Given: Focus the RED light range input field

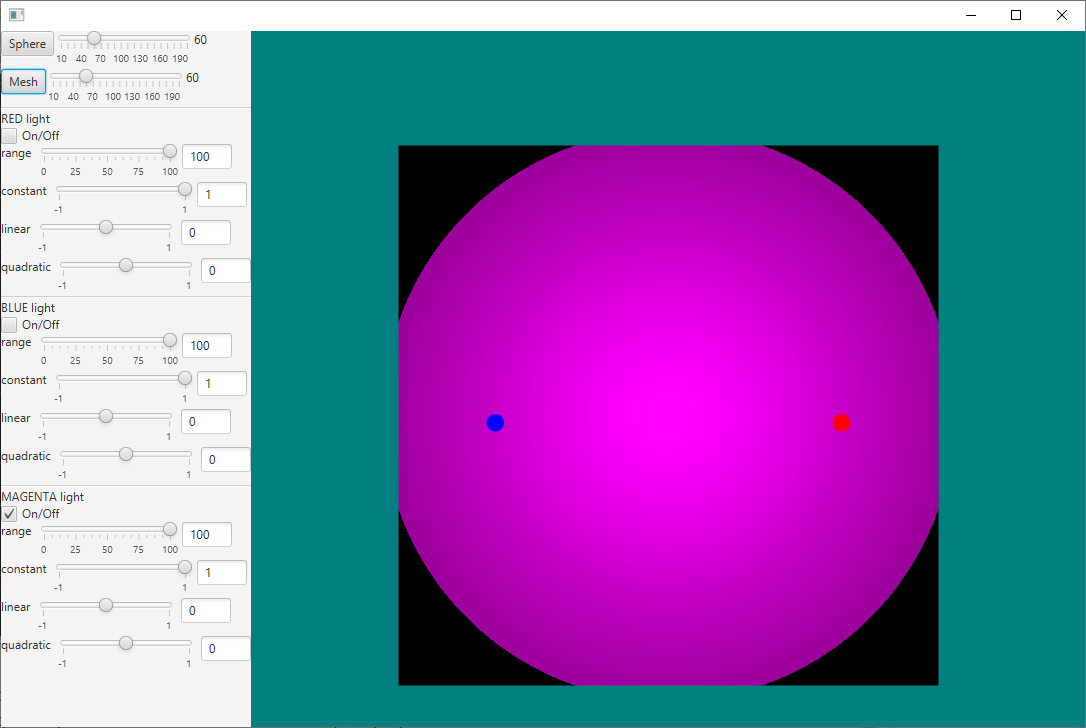Looking at the screenshot, I should click(206, 157).
